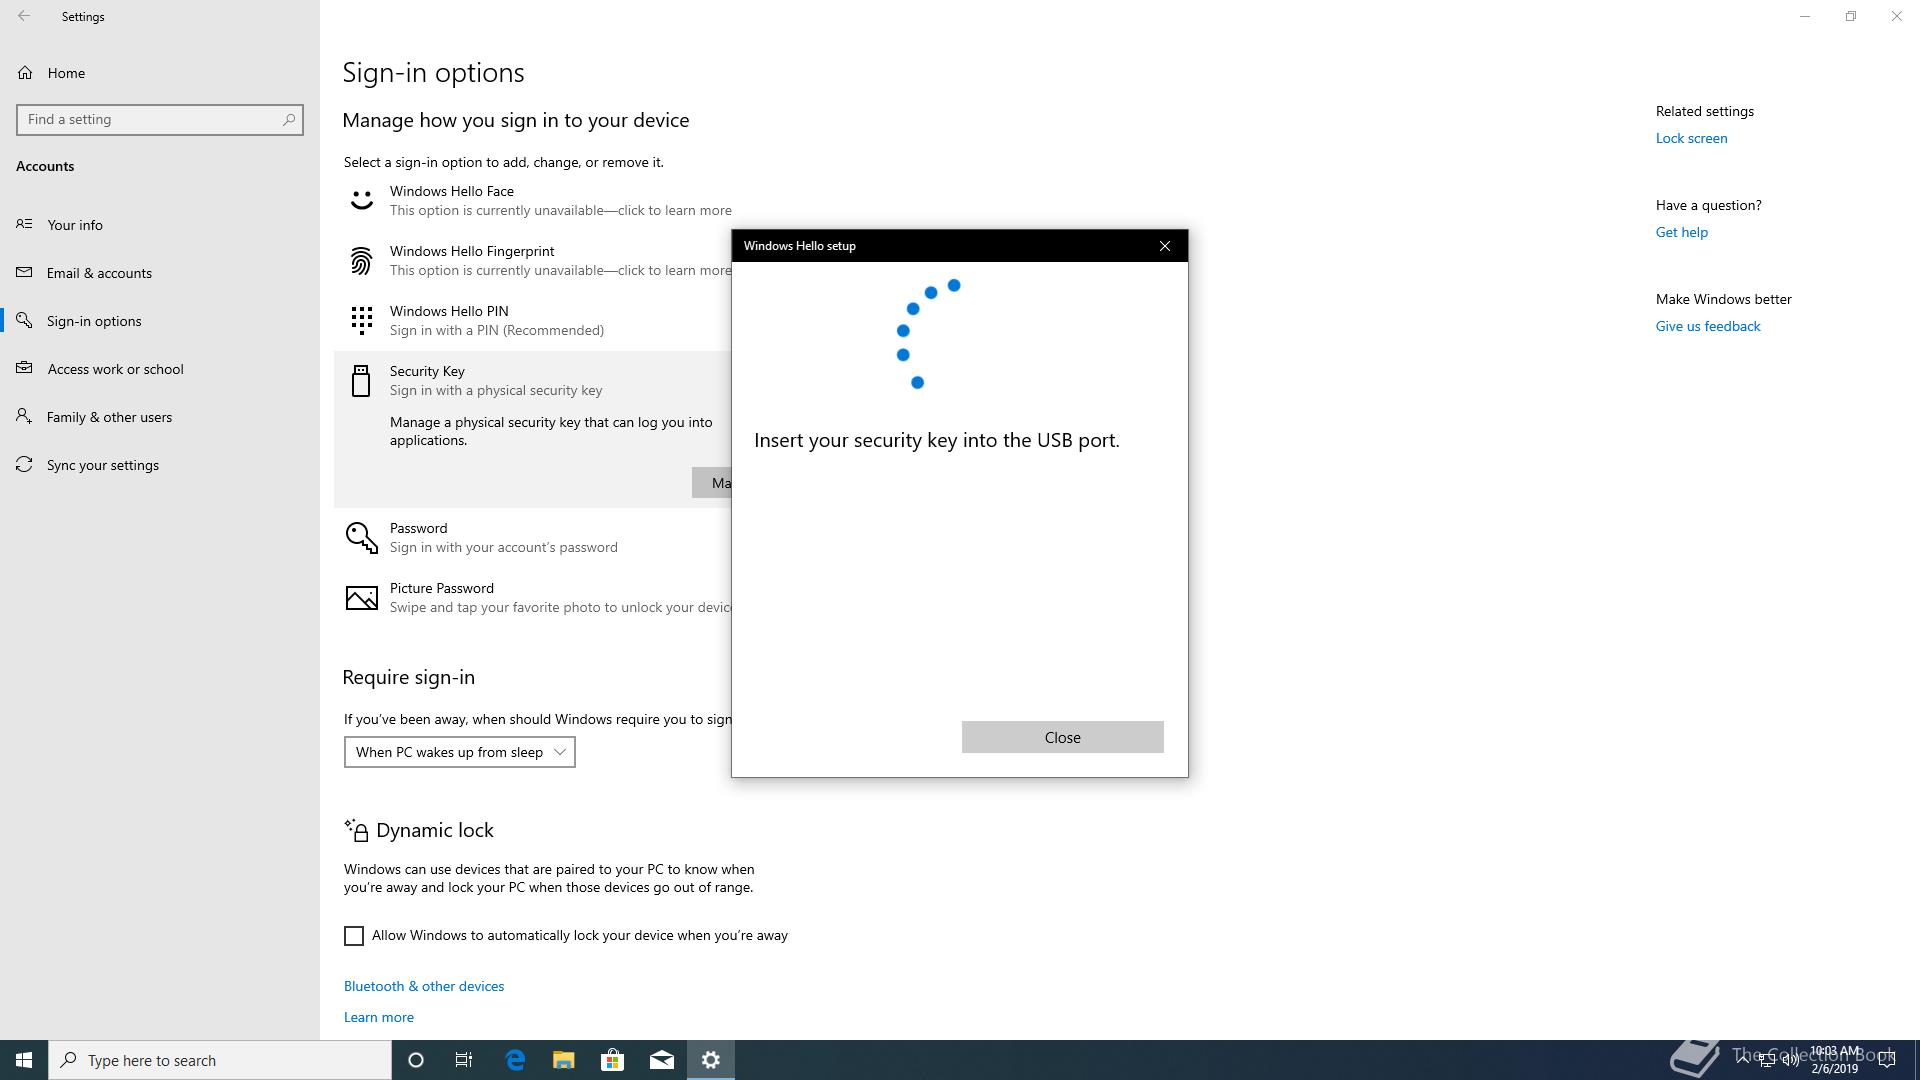The image size is (1920, 1080).
Task: Open the Home settings page
Action: pyautogui.click(x=160, y=73)
